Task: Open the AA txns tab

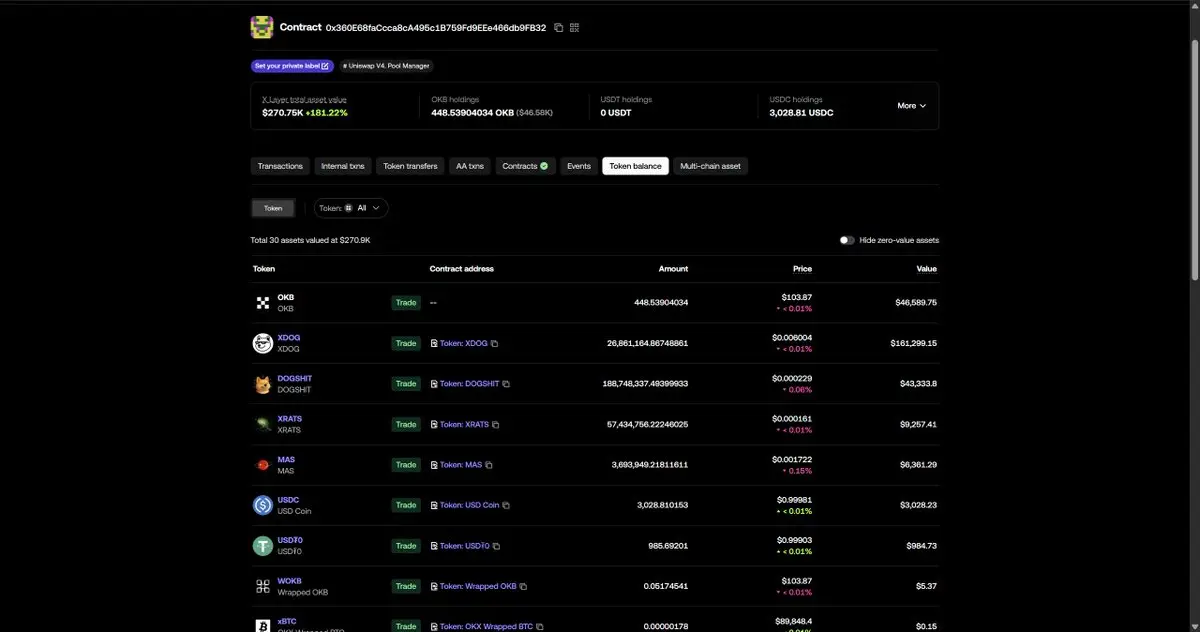Action: 470,166
